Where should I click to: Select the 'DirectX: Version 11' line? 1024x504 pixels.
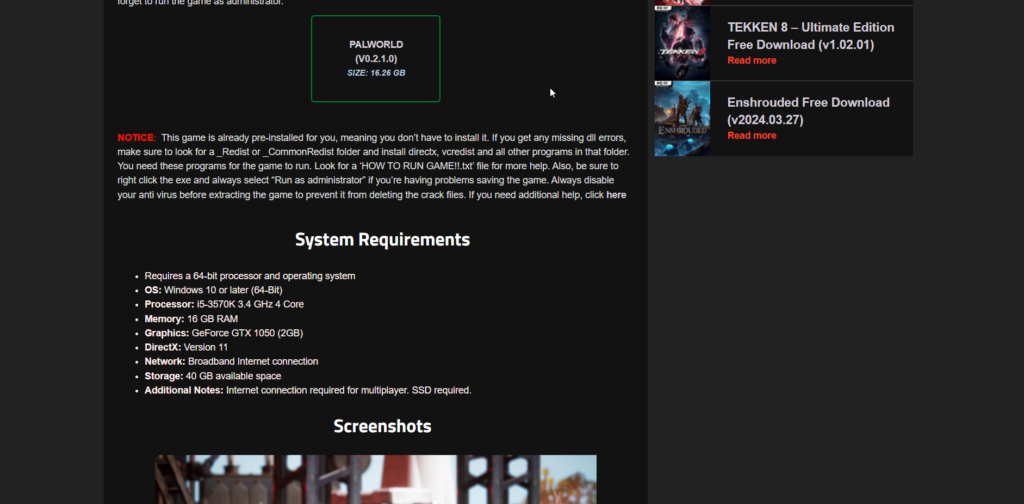pos(186,347)
